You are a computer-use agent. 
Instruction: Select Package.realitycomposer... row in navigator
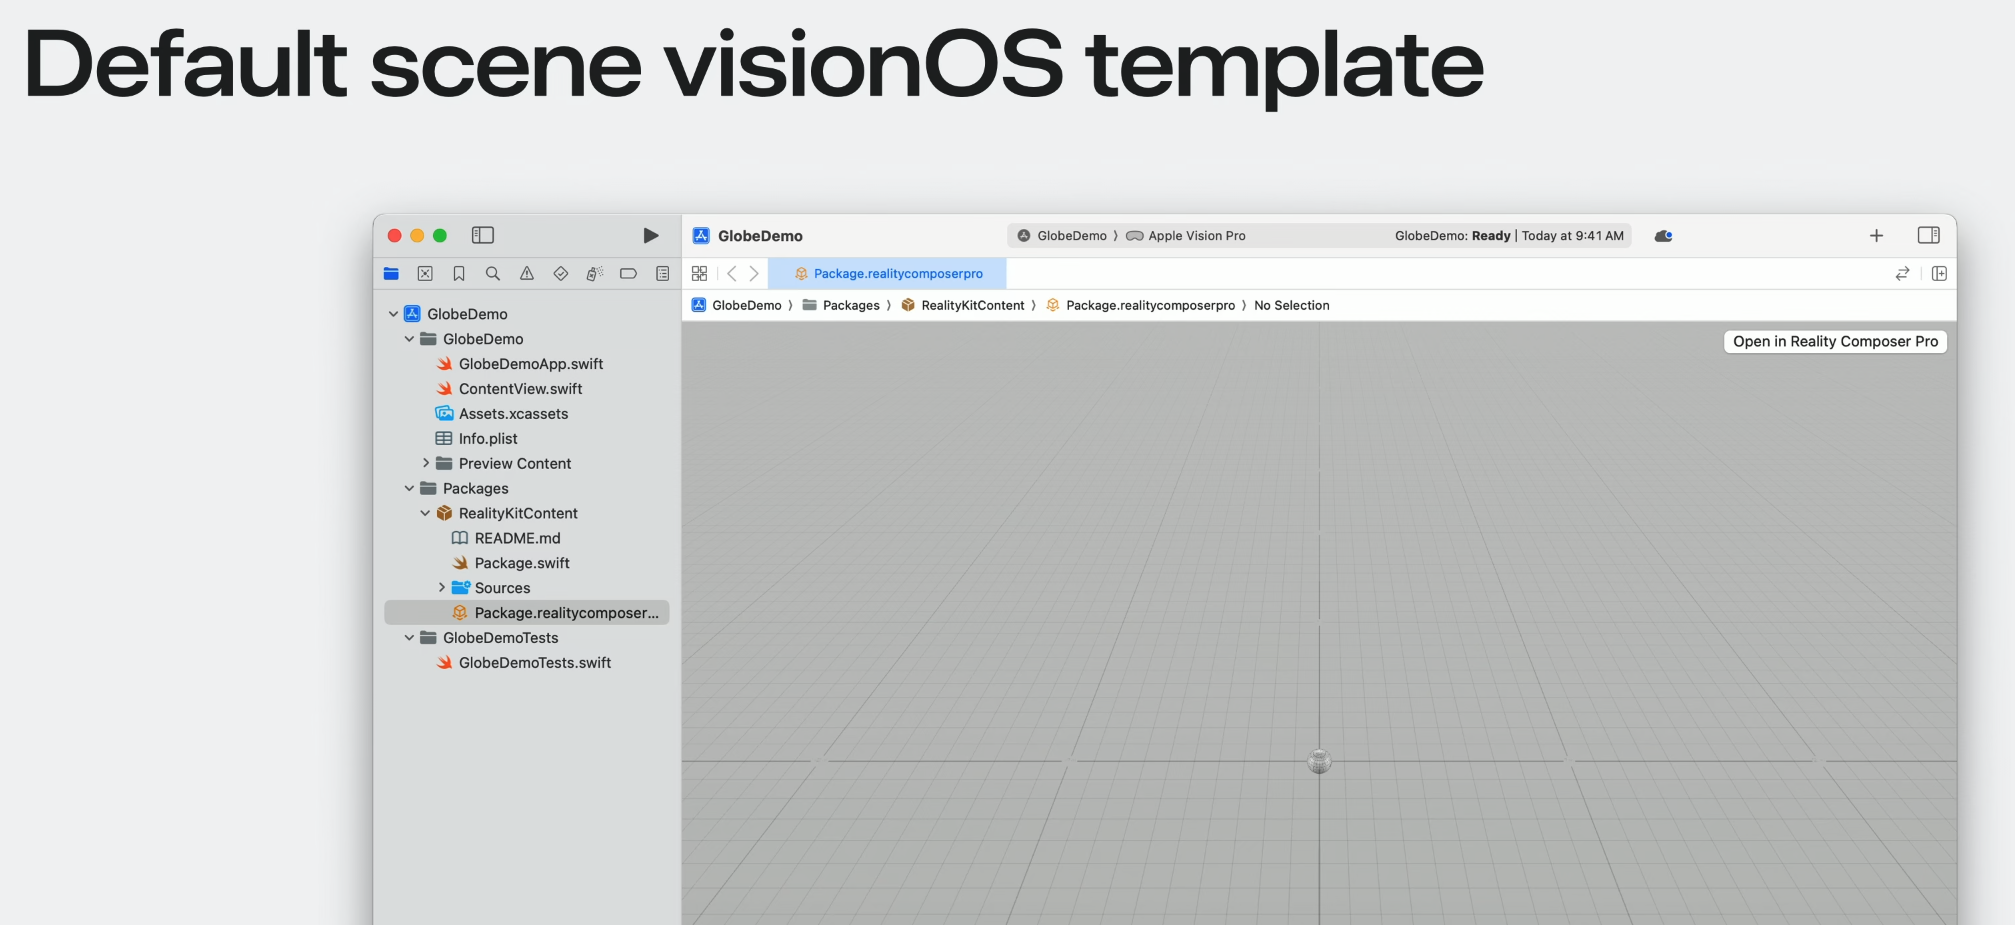526,613
